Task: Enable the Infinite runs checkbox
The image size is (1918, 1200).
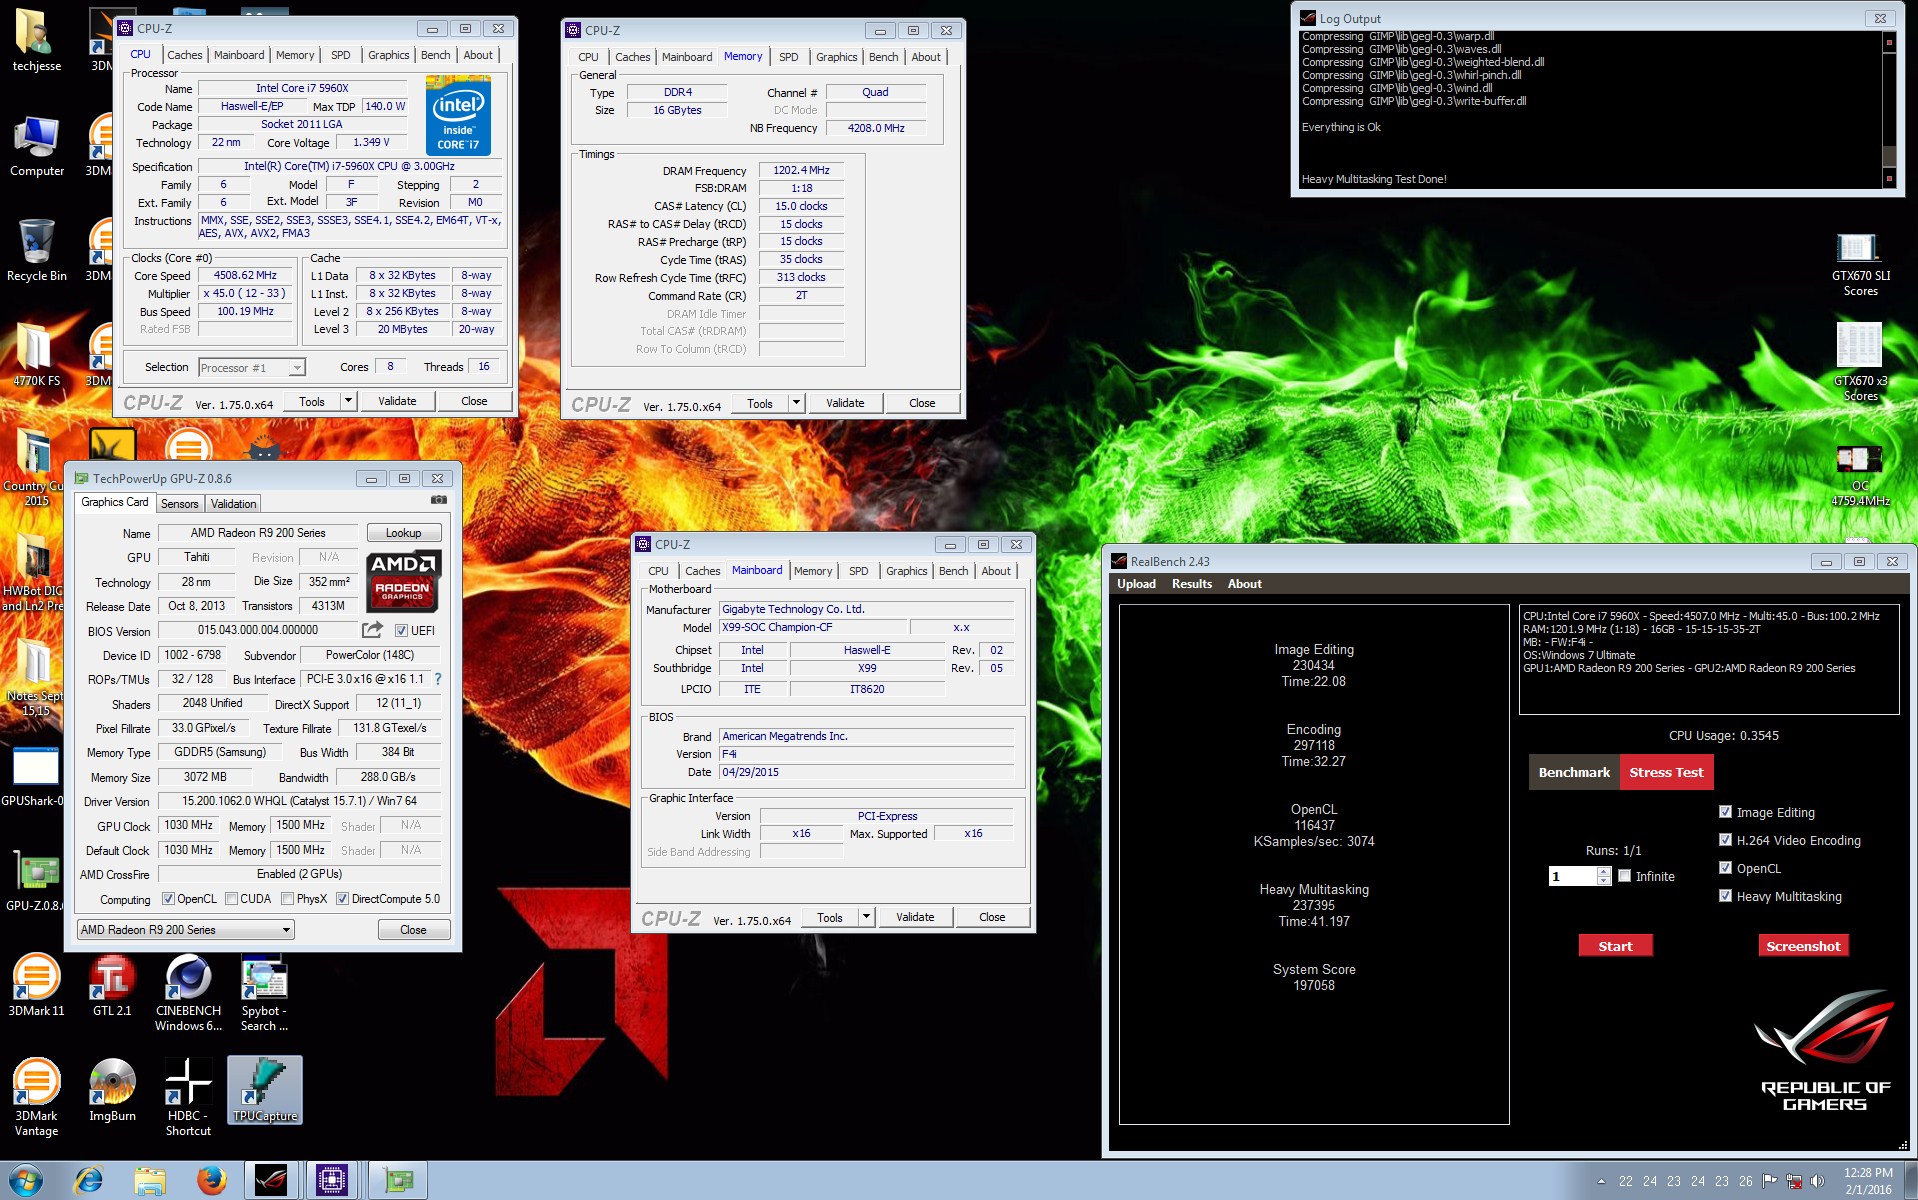Action: [1625, 876]
